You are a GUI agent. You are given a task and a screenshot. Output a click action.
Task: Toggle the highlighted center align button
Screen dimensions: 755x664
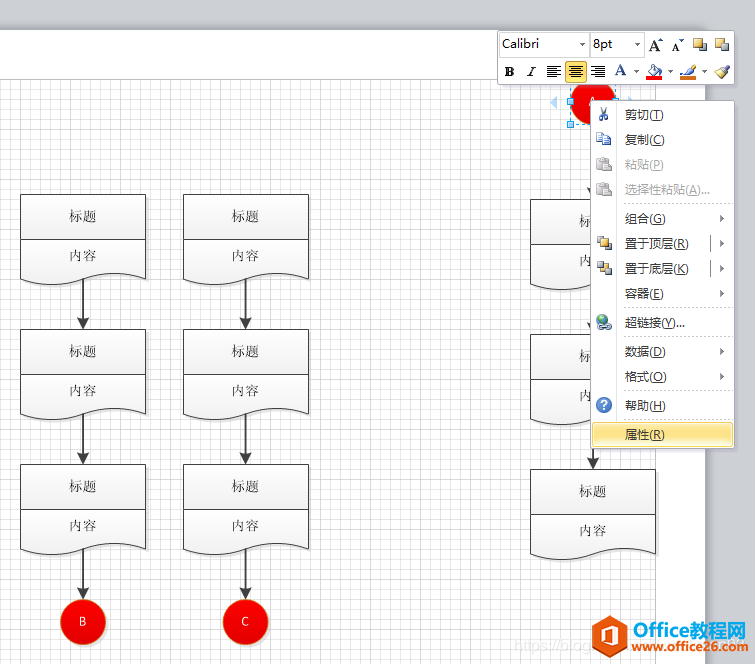click(575, 72)
